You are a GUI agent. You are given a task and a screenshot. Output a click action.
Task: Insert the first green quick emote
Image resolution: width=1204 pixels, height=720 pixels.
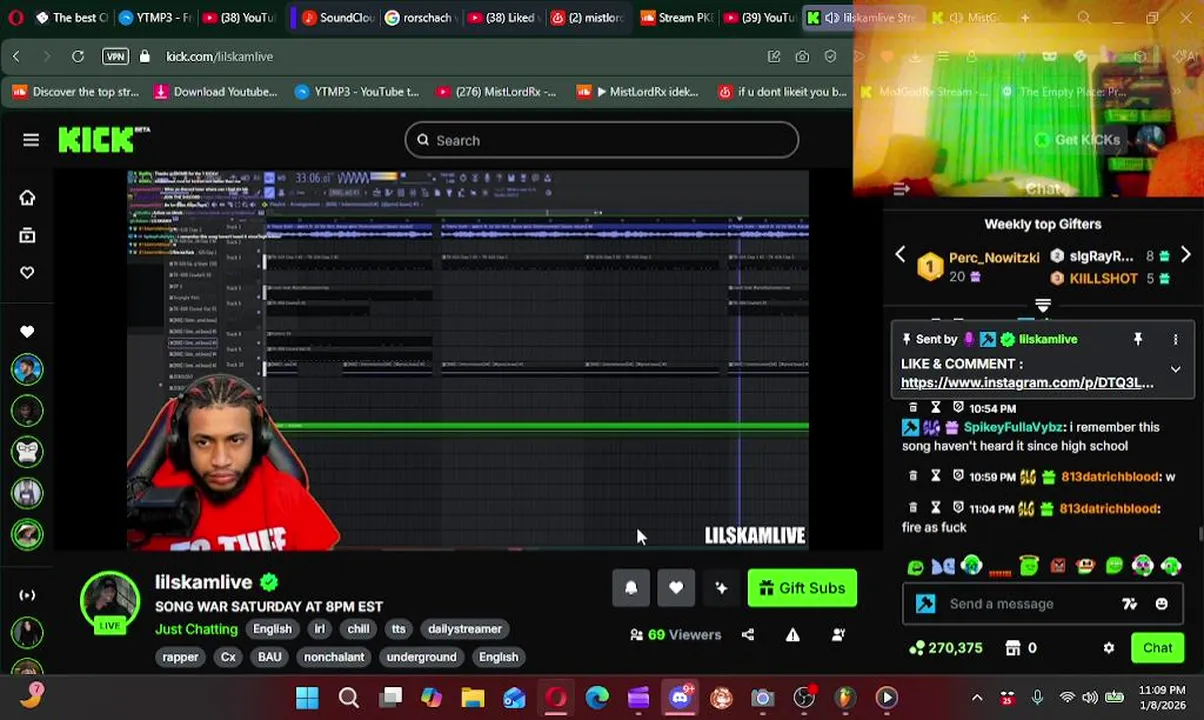[916, 567]
